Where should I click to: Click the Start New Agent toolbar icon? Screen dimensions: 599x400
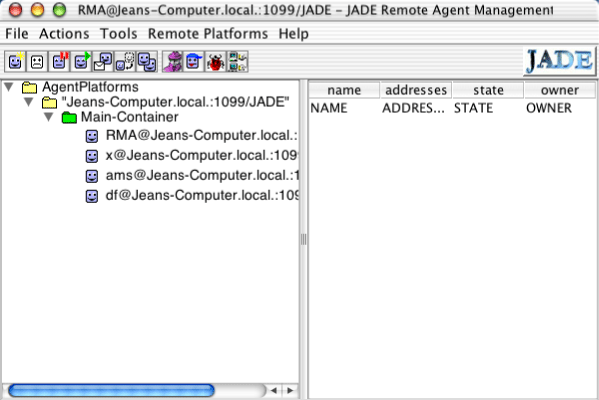pyautogui.click(x=15, y=61)
